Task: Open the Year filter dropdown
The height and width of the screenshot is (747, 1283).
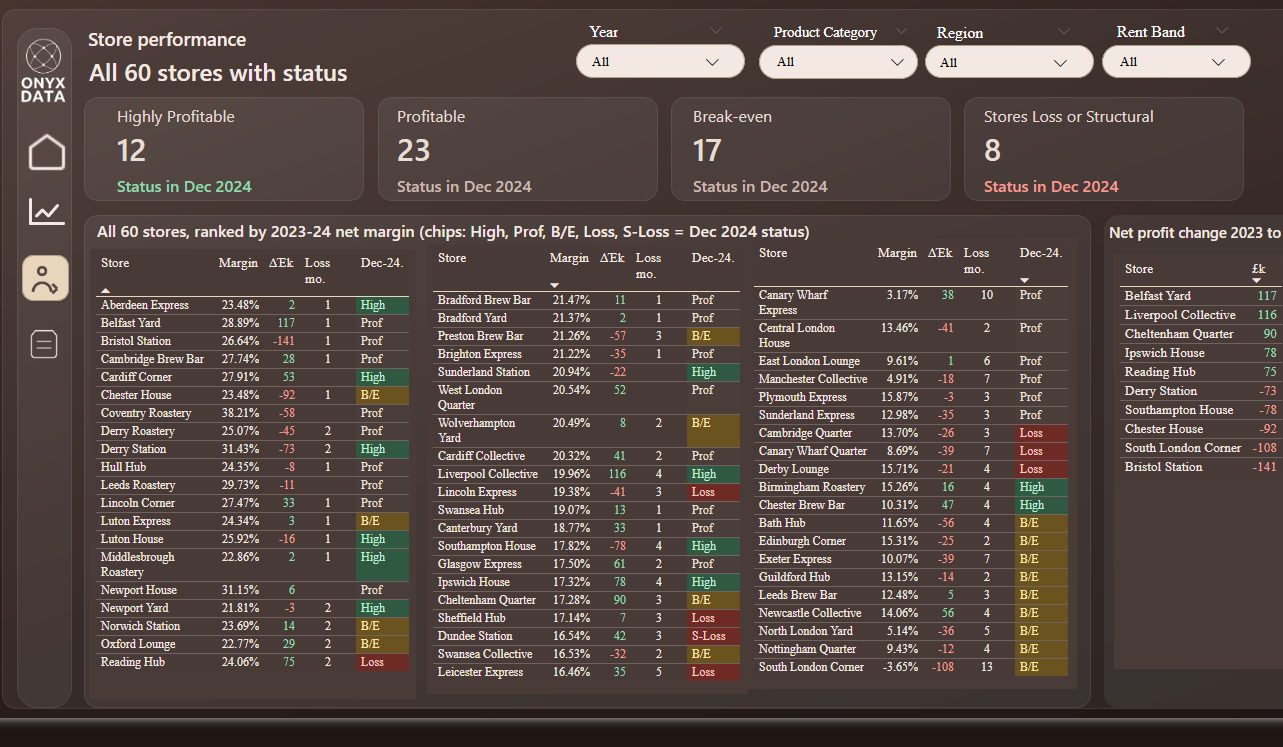Action: click(660, 62)
